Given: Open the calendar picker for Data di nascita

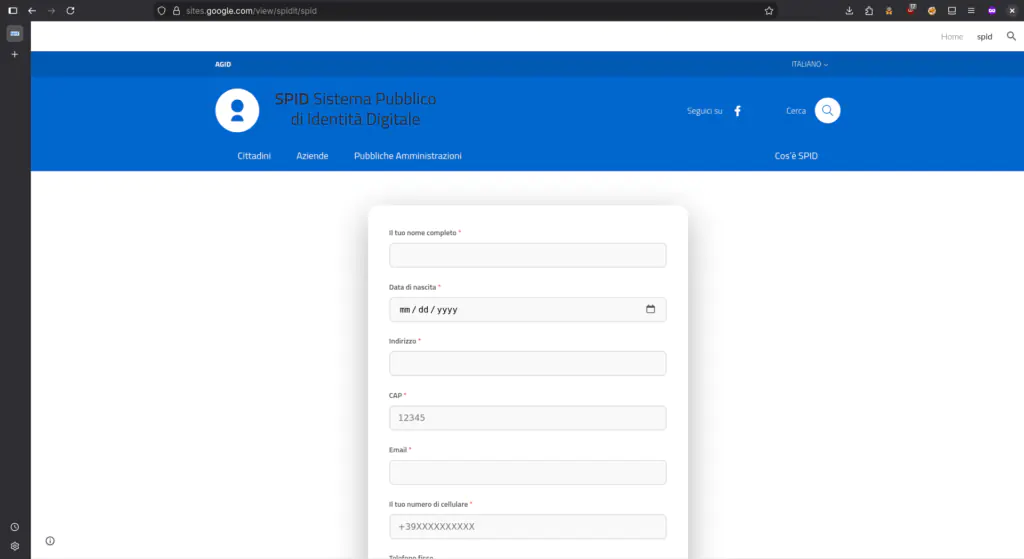Looking at the screenshot, I should click(650, 309).
